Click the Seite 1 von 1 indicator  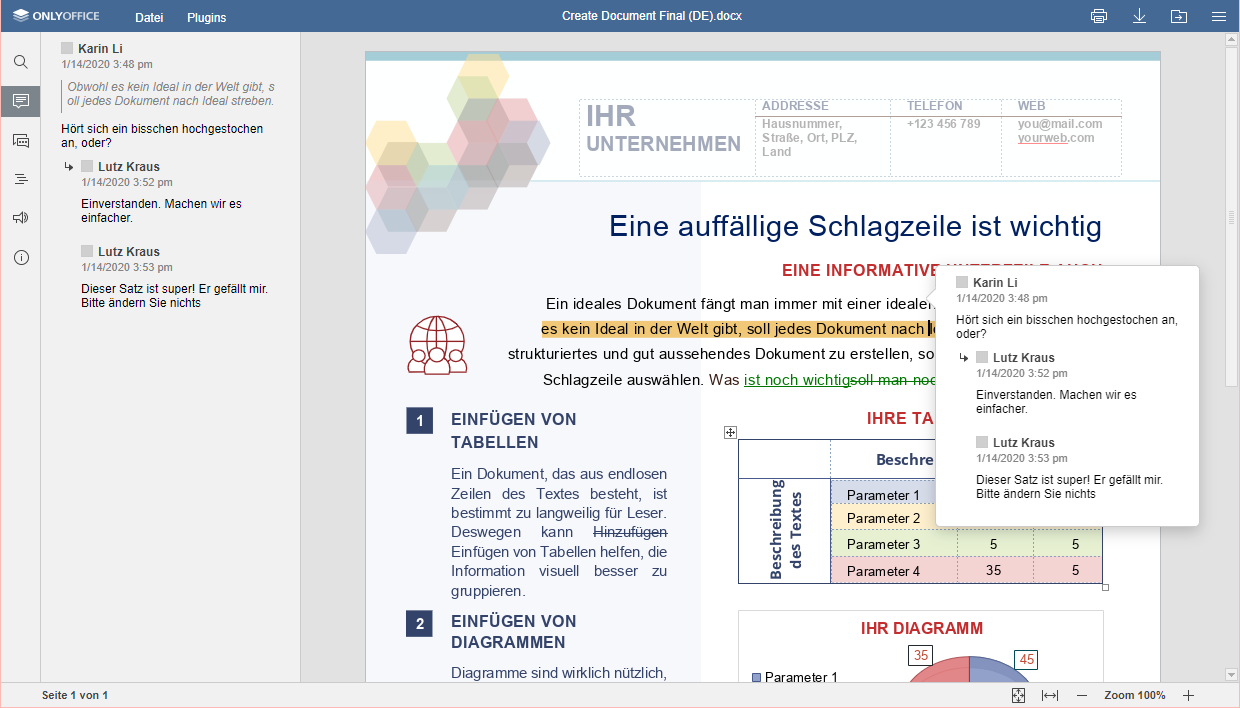coord(75,695)
